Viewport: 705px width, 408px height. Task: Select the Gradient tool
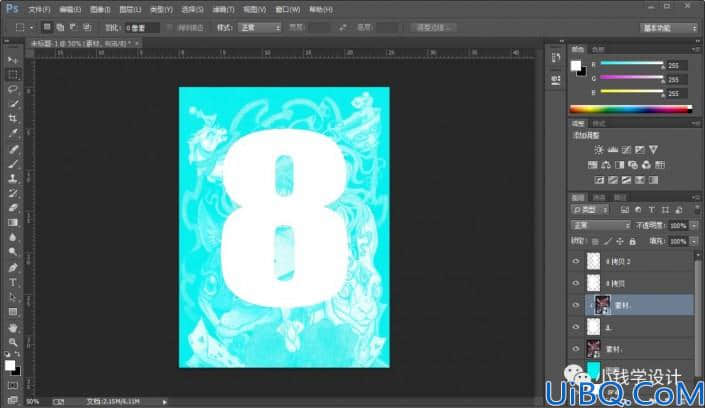[x=13, y=223]
